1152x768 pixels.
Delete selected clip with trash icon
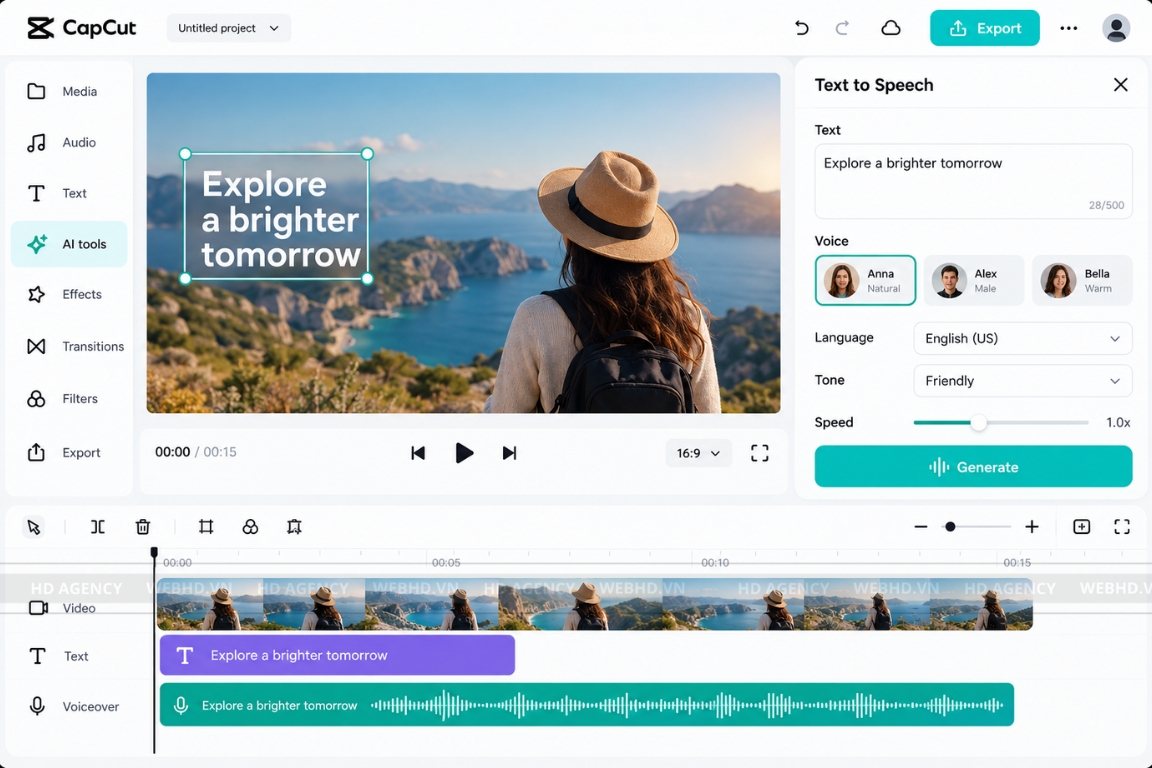click(143, 527)
